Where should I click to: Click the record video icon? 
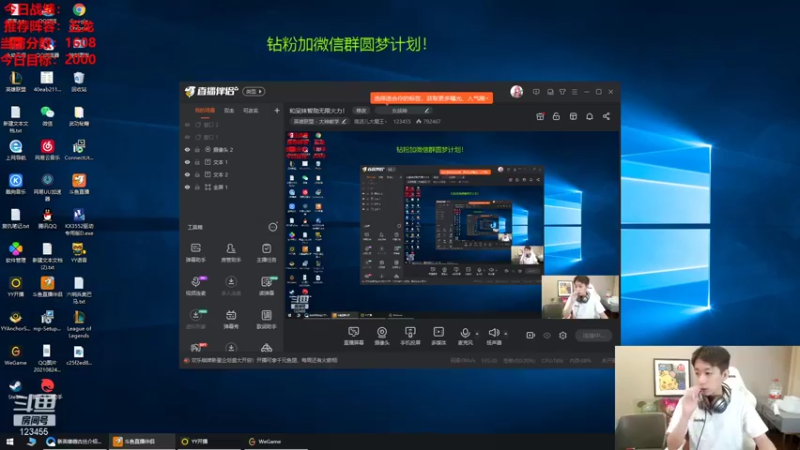pos(531,335)
